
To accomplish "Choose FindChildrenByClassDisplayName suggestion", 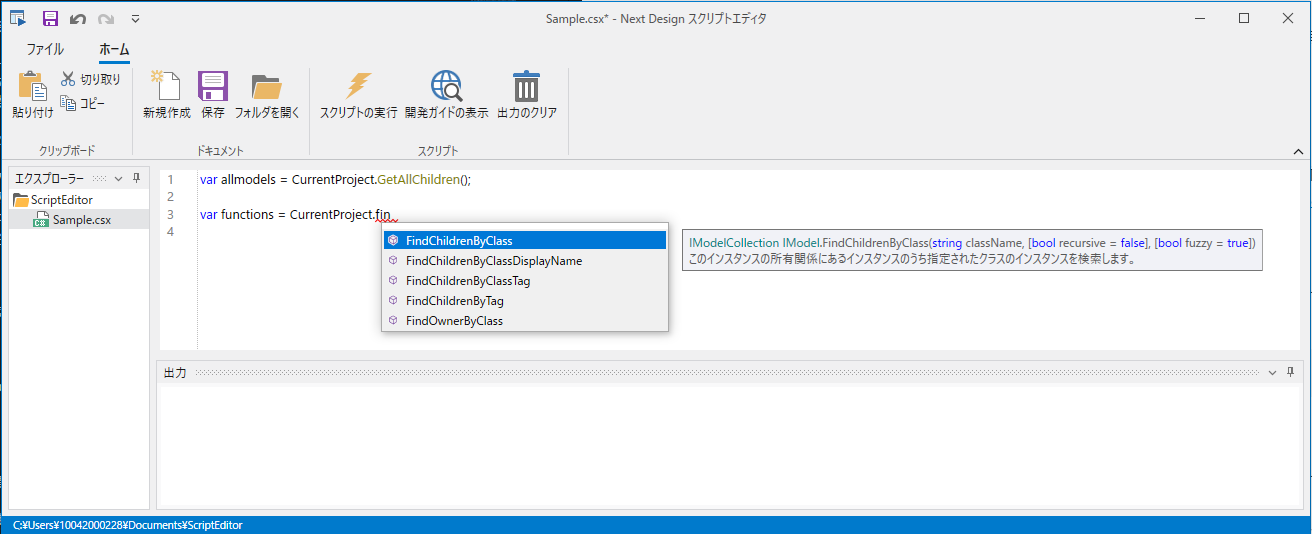I will (x=525, y=261).
